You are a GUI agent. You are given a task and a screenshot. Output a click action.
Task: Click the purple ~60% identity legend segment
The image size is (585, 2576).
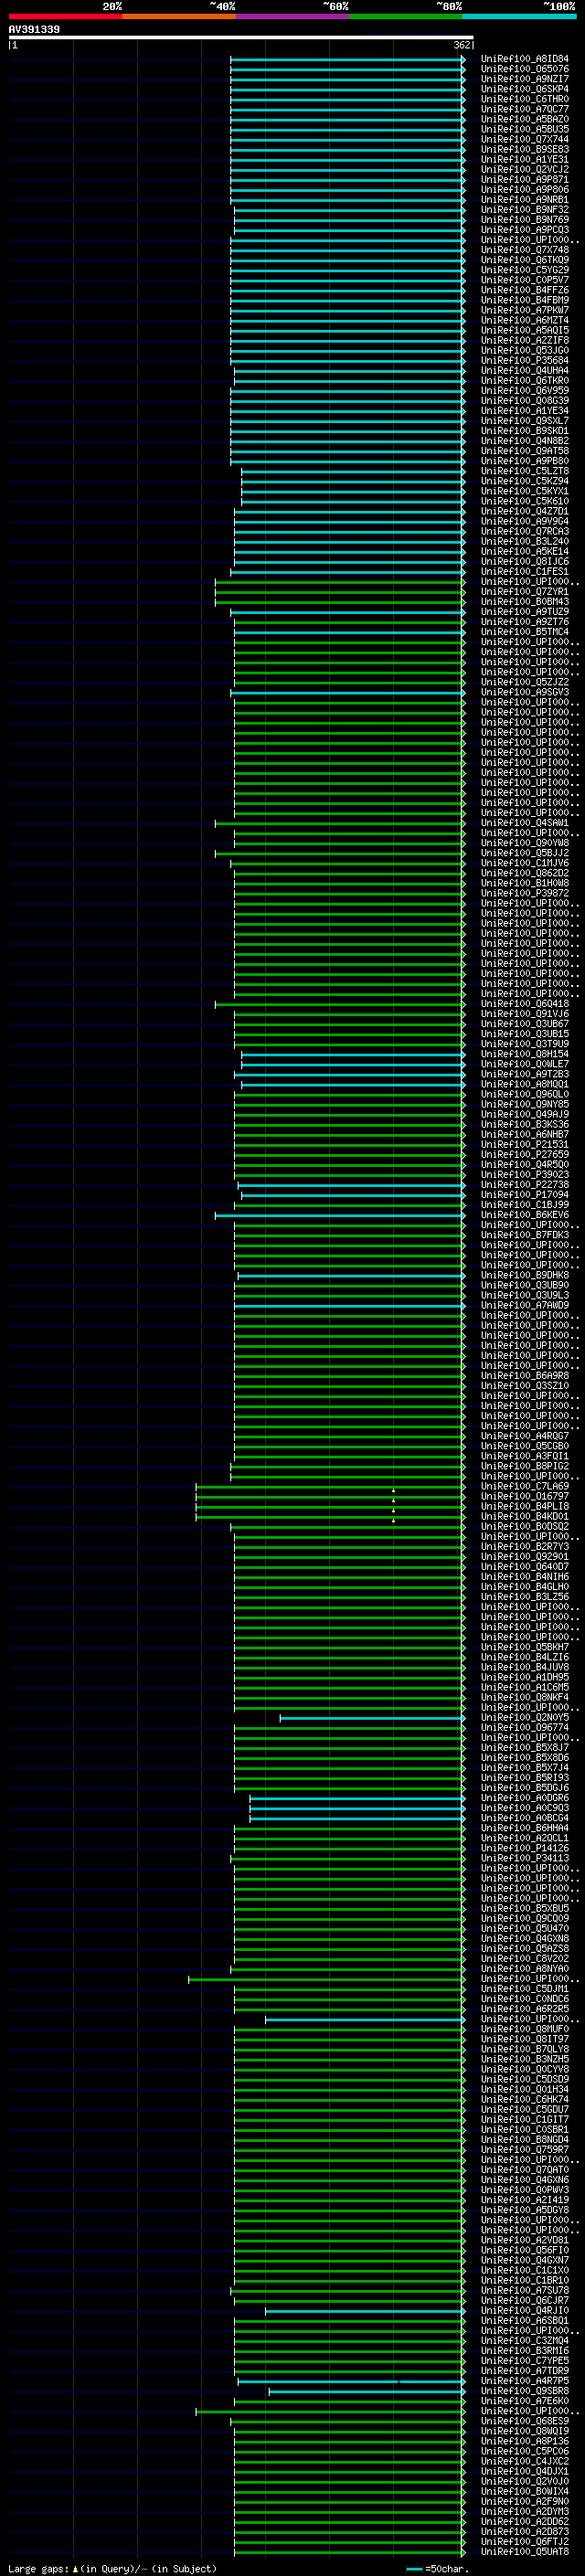point(292,16)
